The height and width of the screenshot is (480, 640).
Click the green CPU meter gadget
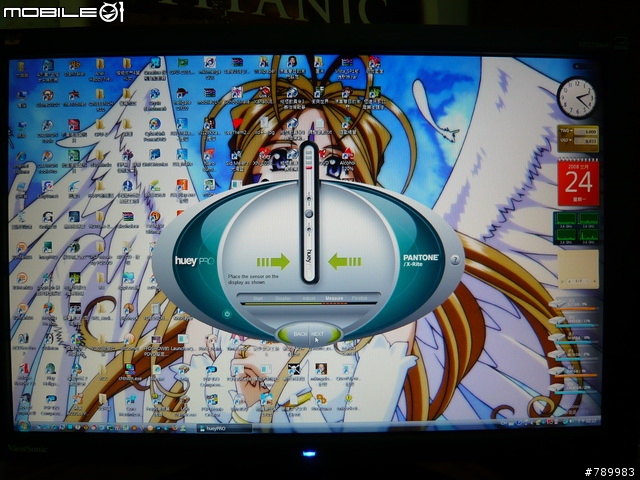click(x=576, y=228)
